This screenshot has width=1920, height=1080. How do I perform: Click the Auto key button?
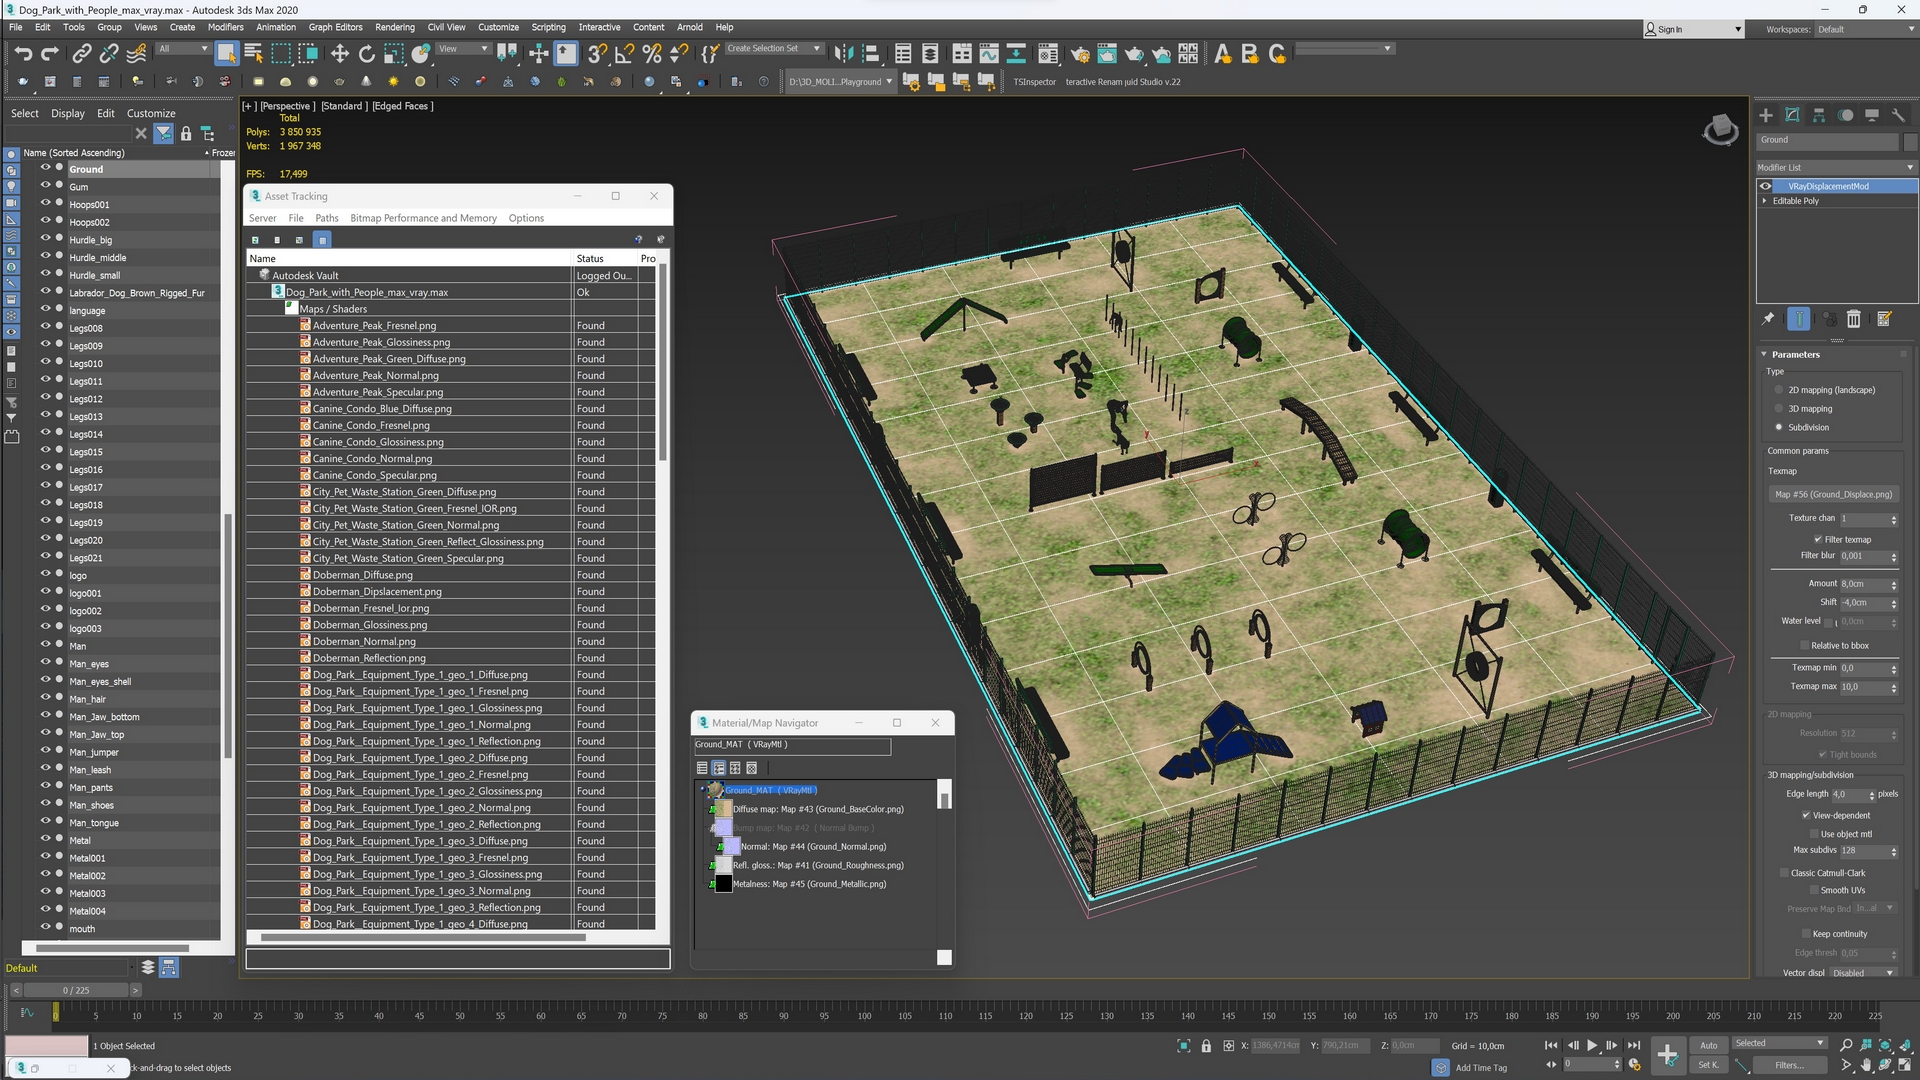tap(1708, 1045)
